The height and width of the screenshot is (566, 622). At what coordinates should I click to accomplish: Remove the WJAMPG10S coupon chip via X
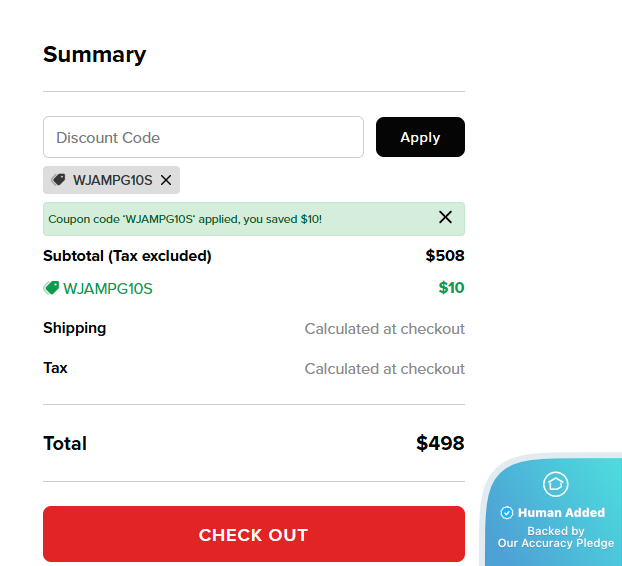click(166, 180)
